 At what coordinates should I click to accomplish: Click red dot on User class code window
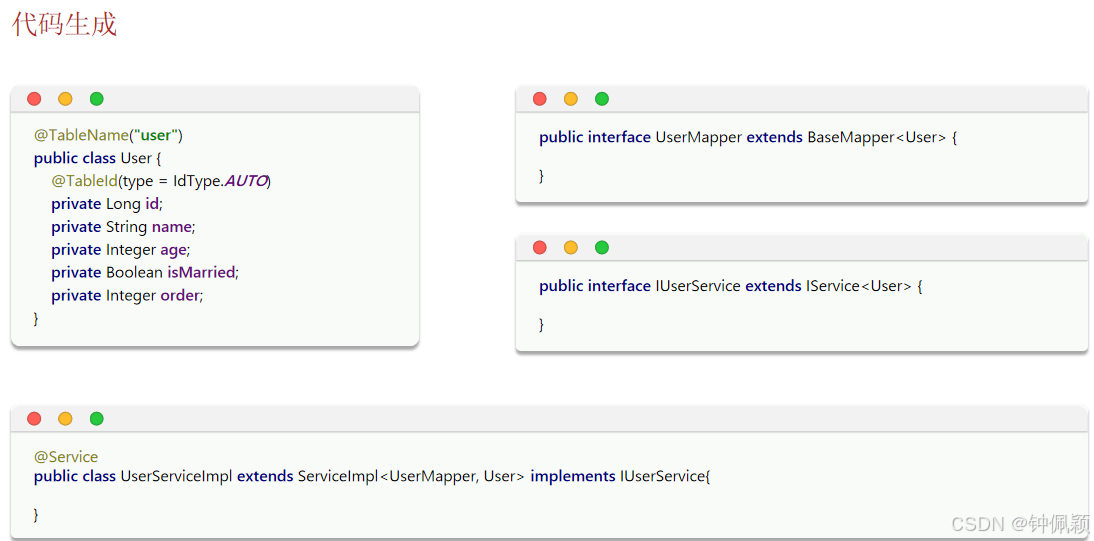(x=34, y=99)
